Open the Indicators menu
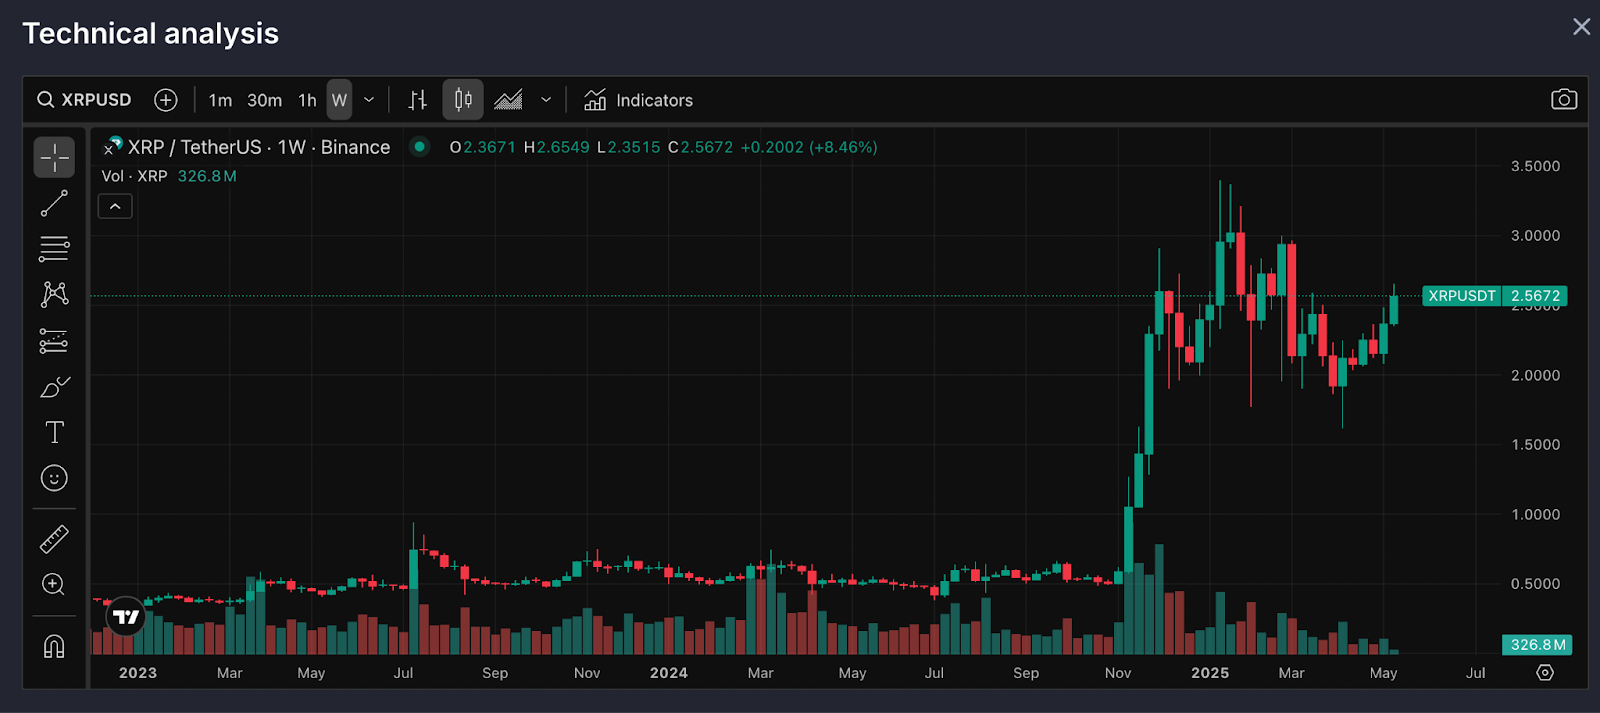The image size is (1600, 713). click(x=638, y=100)
